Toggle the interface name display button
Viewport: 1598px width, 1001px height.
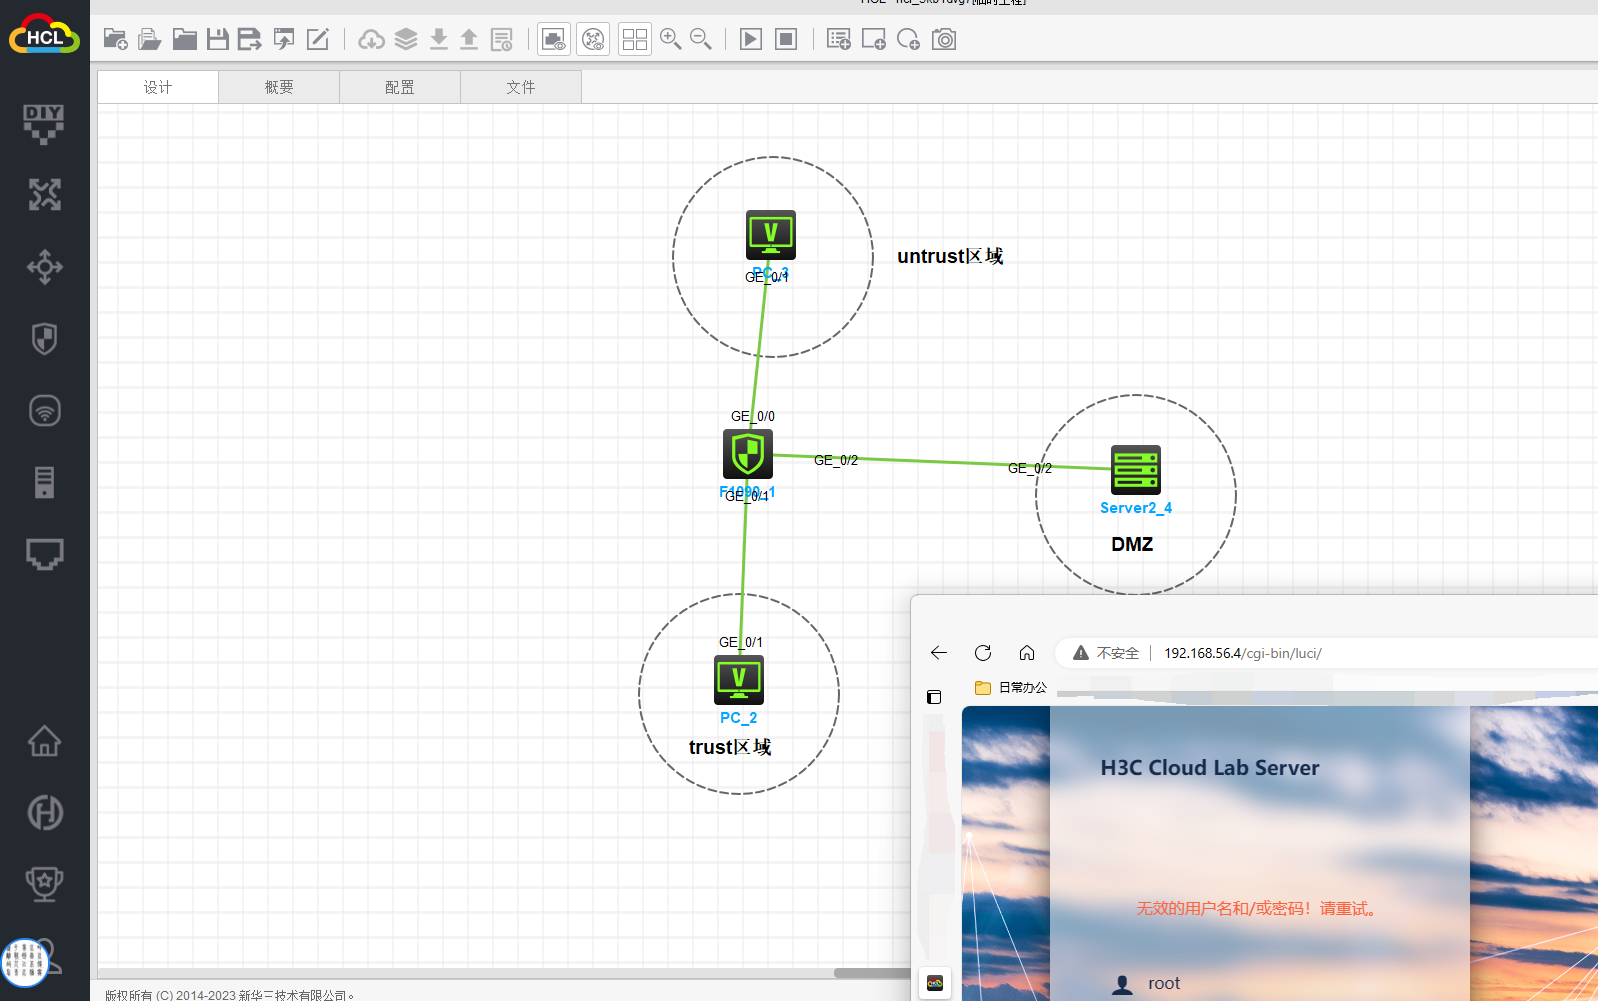pyautogui.click(x=554, y=39)
